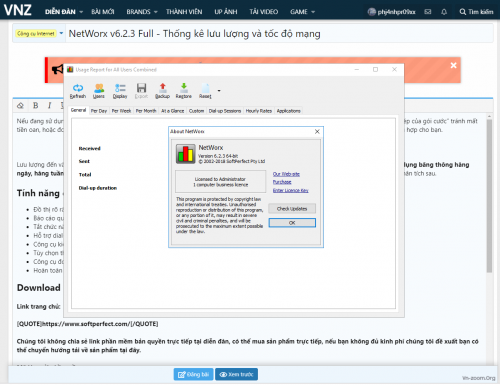Click the Tìm kiếm search button
Image resolution: width=500 pixels, height=385 pixels.
coord(476,12)
